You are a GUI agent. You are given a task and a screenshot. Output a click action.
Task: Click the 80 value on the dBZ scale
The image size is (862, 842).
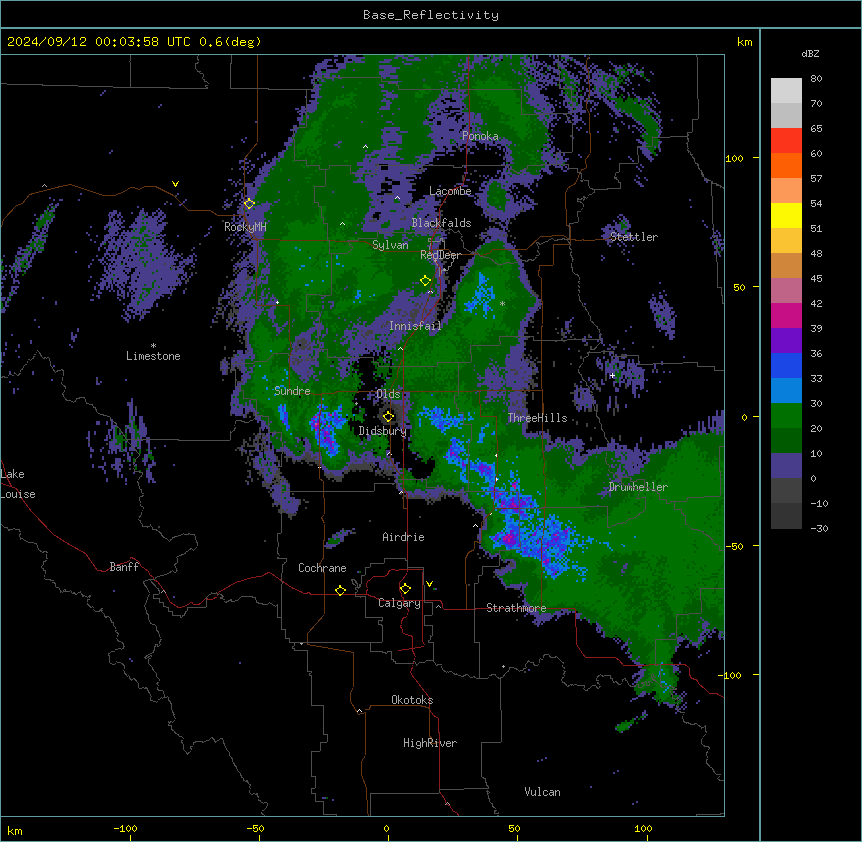(x=816, y=79)
